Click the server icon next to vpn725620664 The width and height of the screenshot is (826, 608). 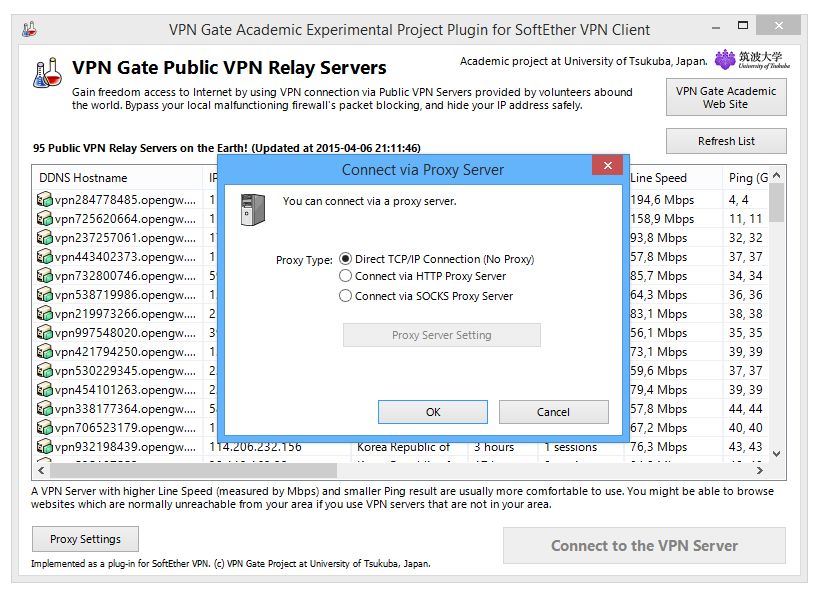45,218
